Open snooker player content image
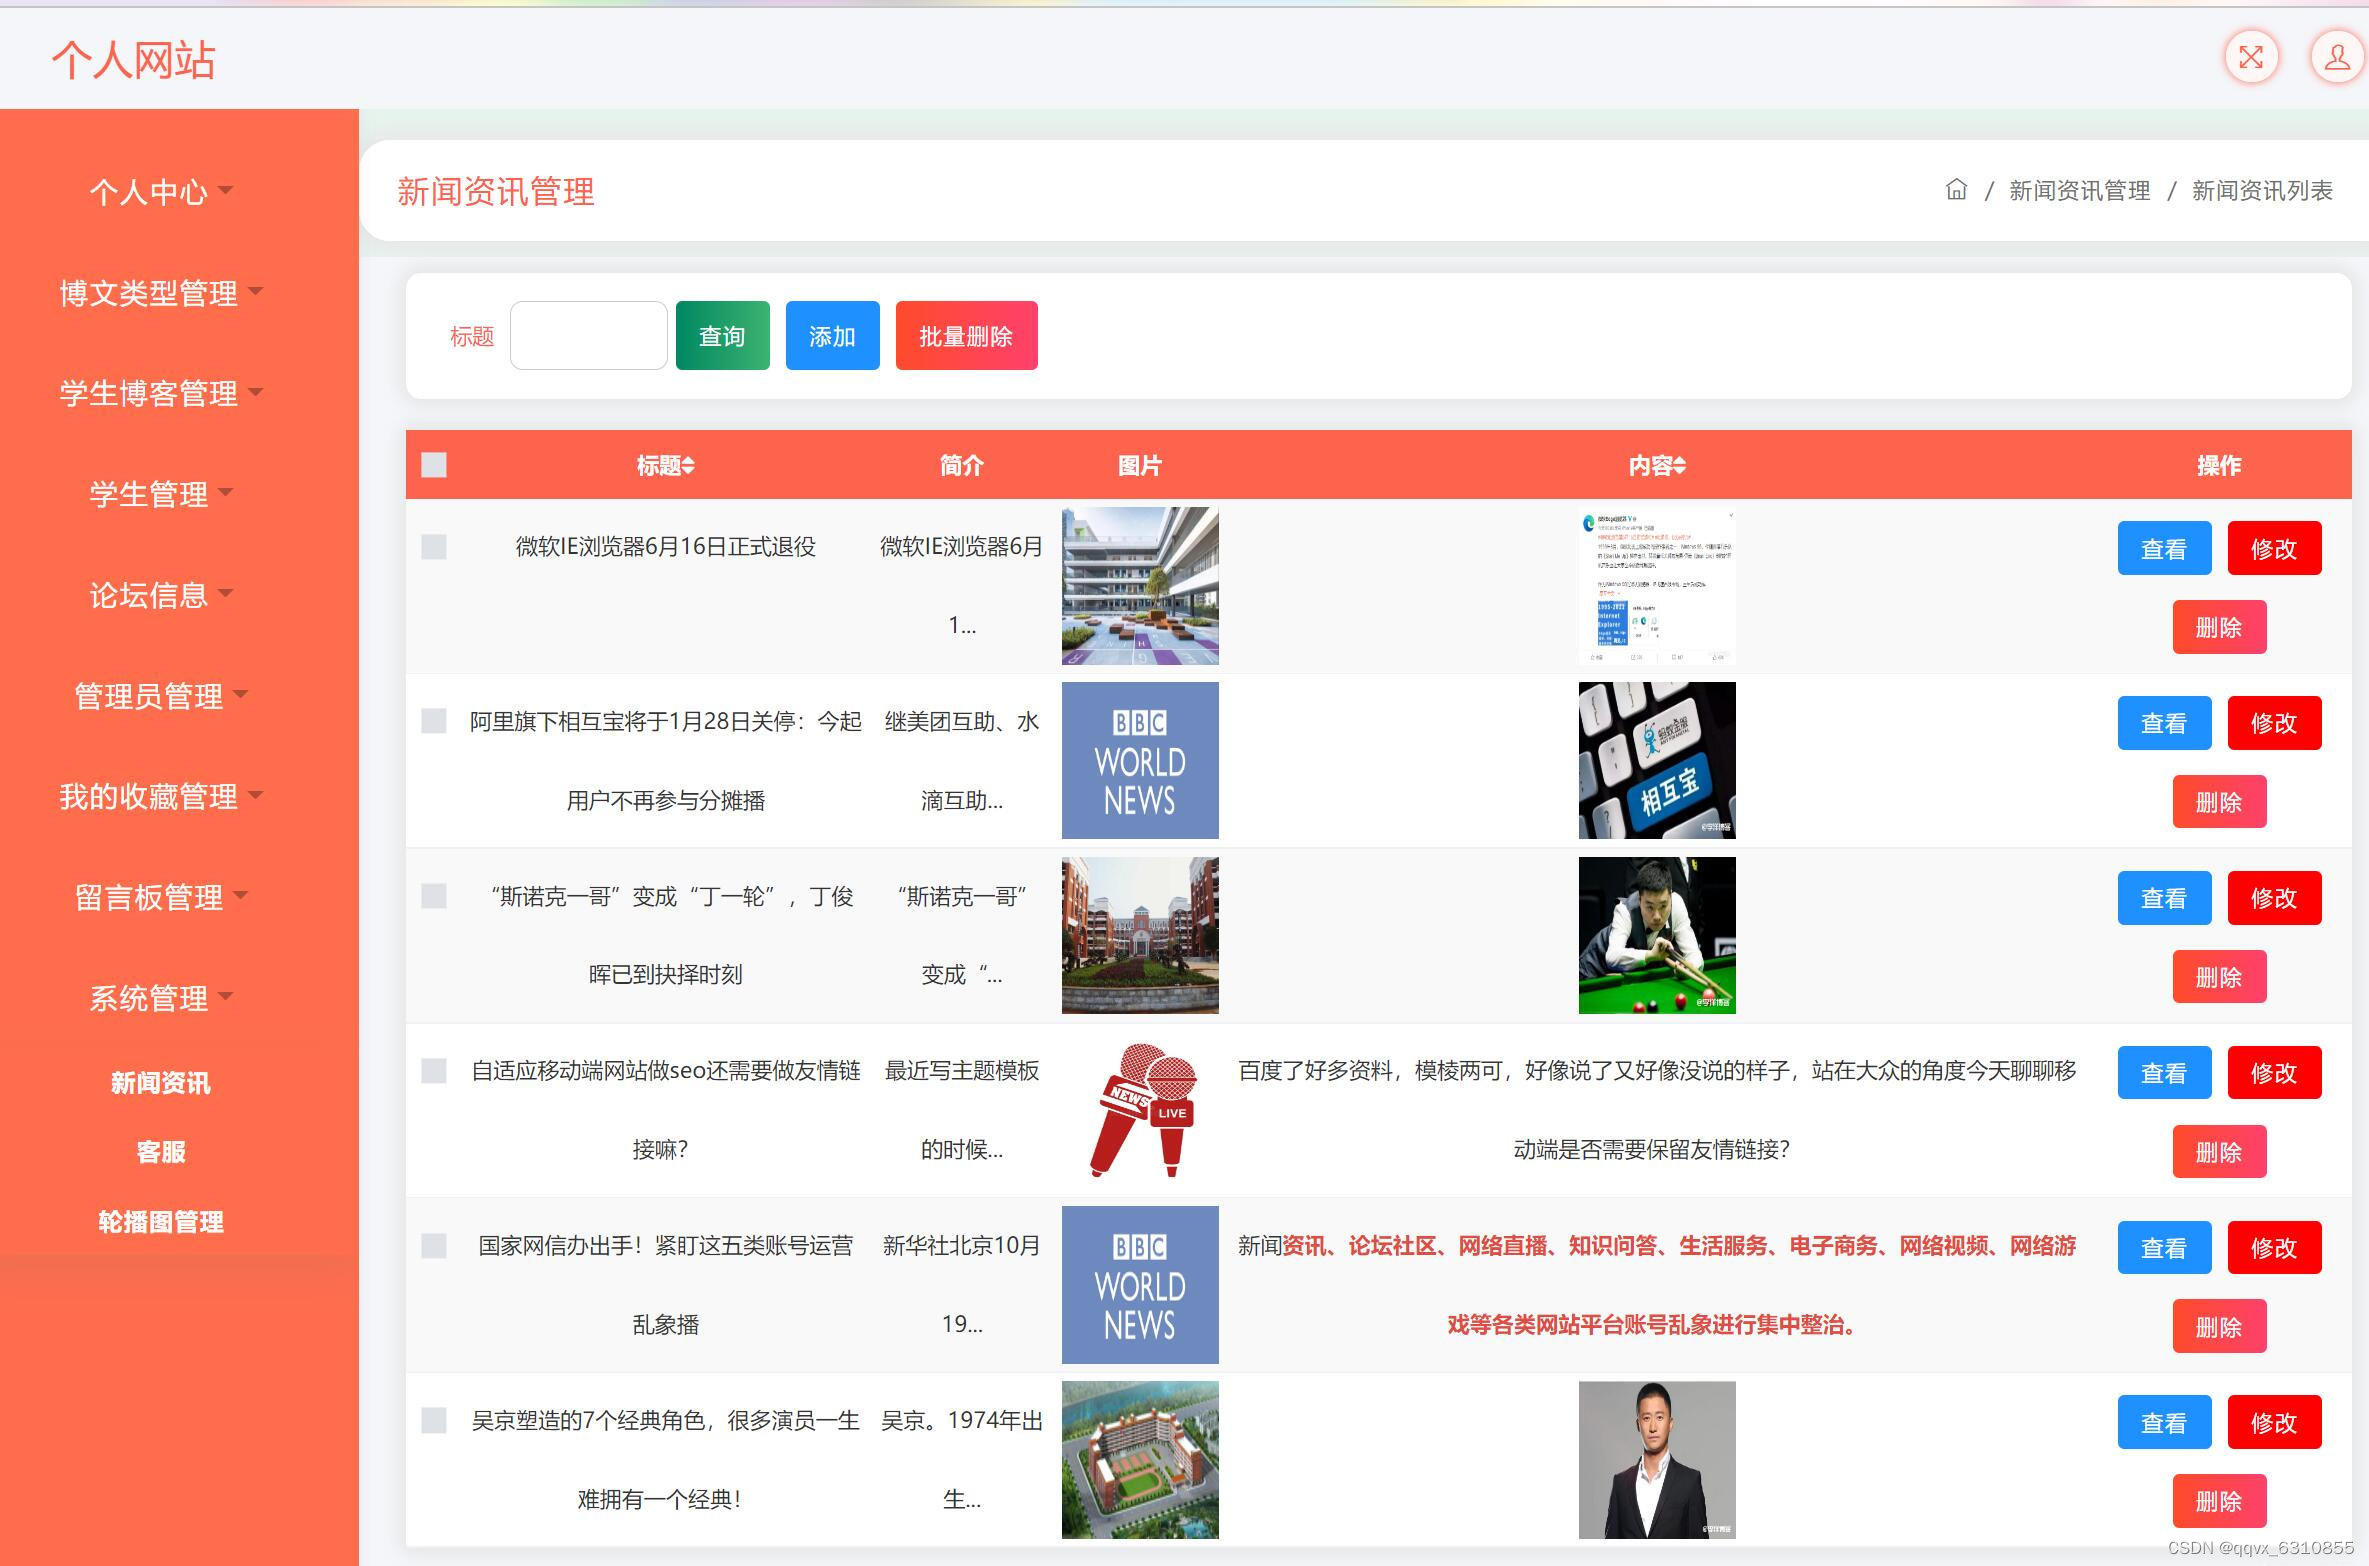 1656,935
